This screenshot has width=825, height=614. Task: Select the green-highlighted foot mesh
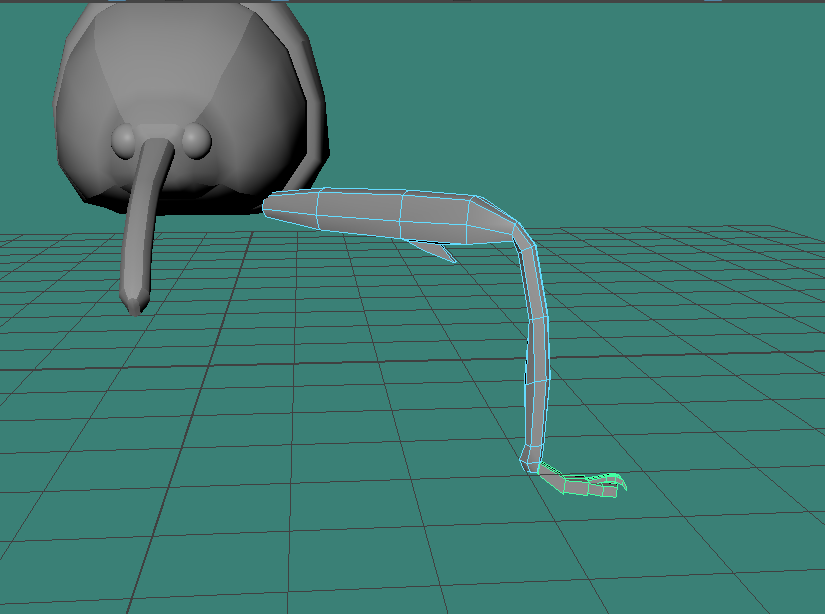point(585,487)
